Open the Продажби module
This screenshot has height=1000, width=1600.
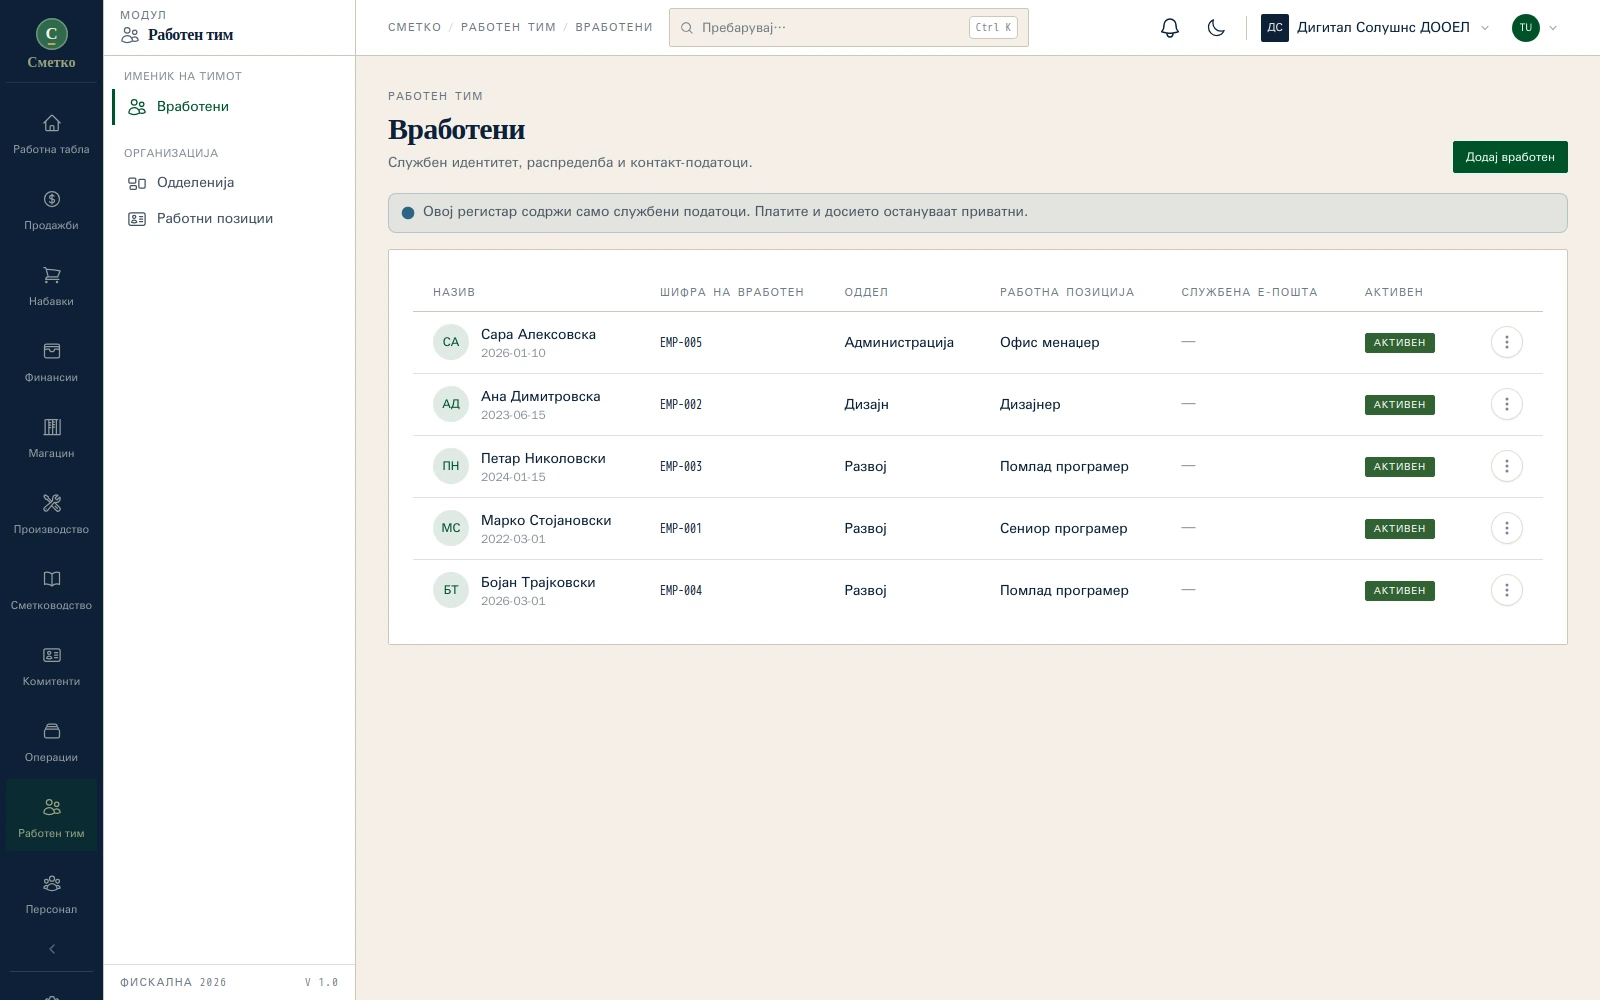[51, 211]
